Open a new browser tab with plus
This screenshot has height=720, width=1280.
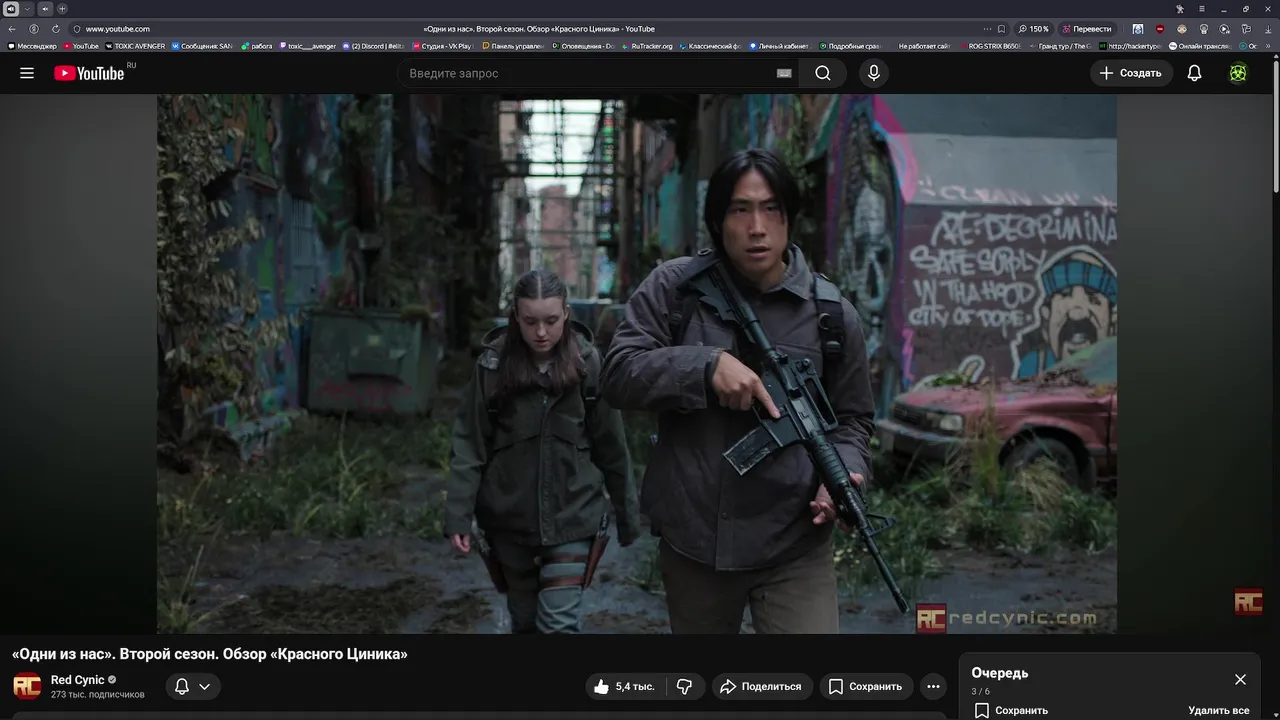[62, 9]
